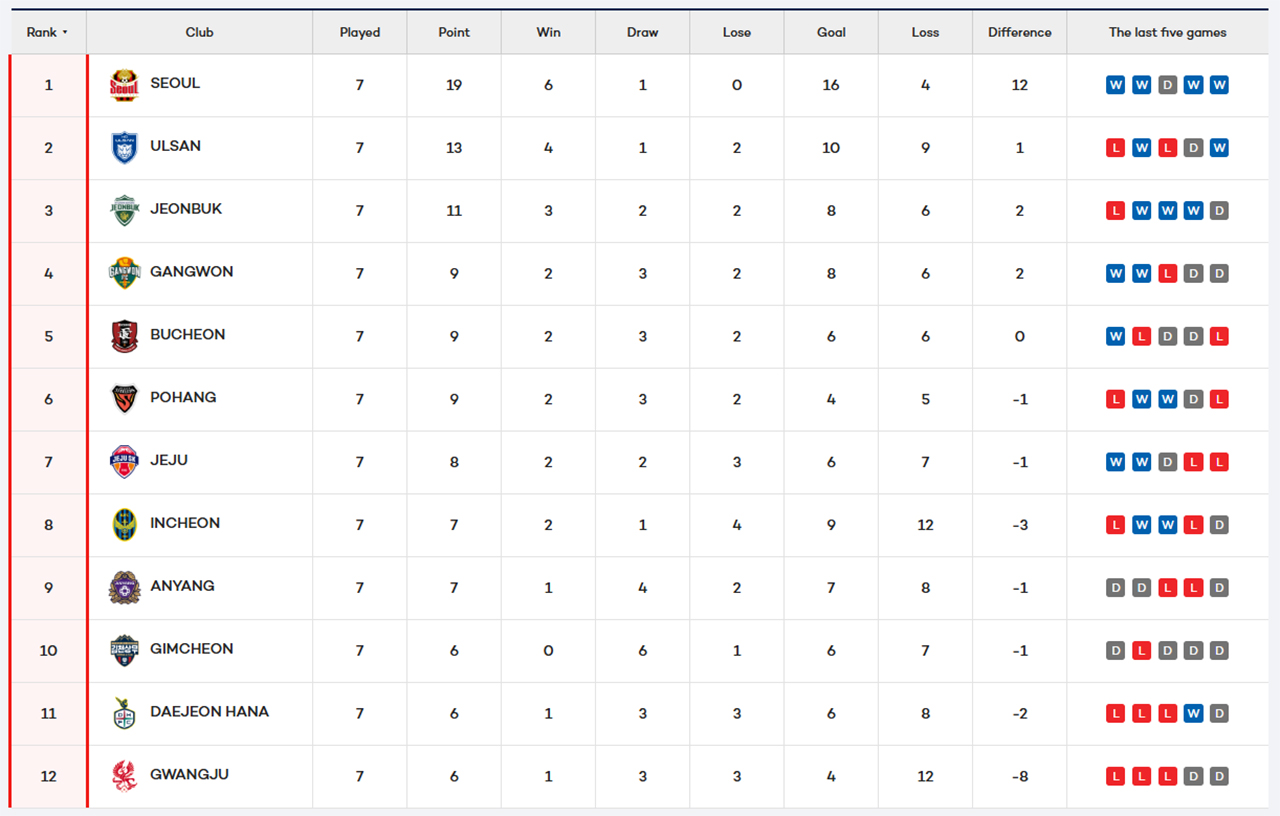Click the Gwangju club crest
Screen dimensions: 1280x816
pyautogui.click(x=124, y=776)
